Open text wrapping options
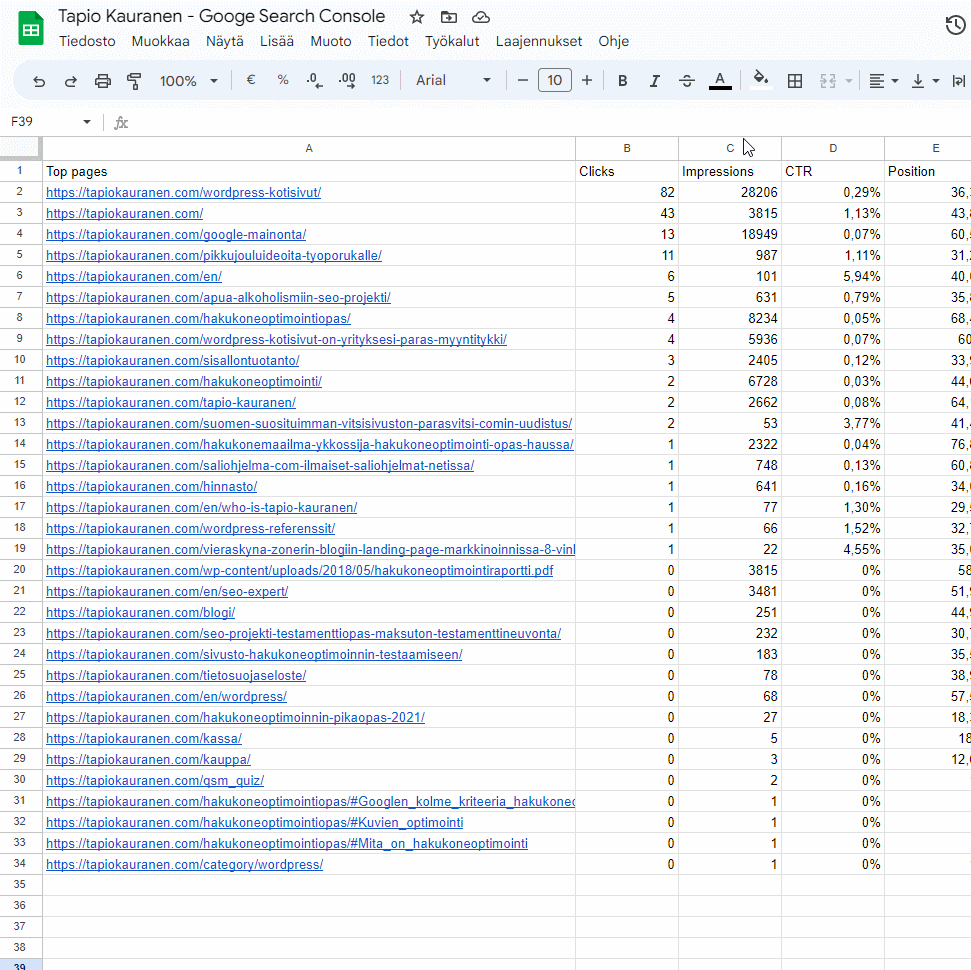The height and width of the screenshot is (970, 971). [x=959, y=81]
